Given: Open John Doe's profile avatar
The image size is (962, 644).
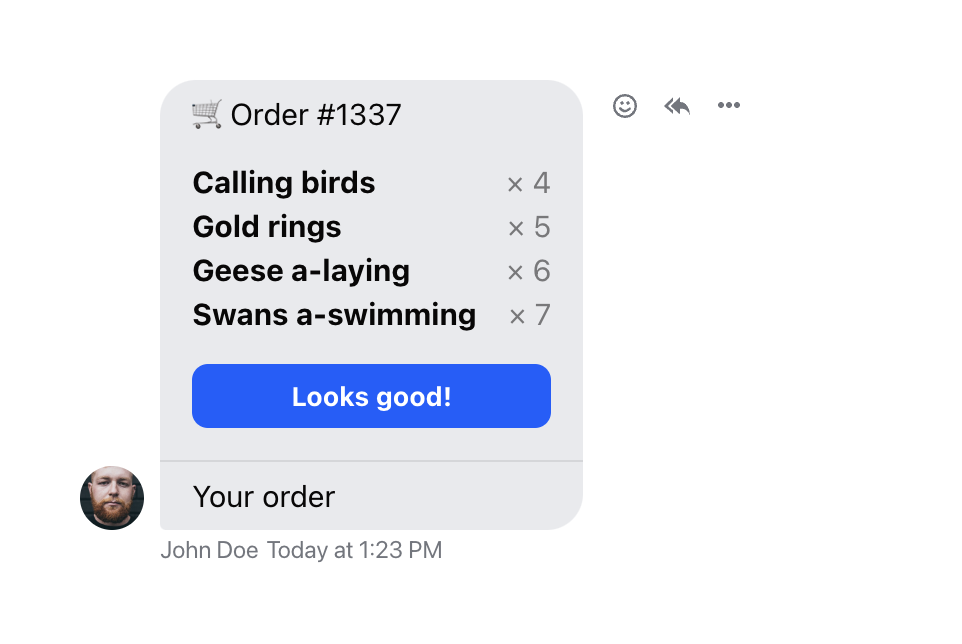Looking at the screenshot, I should 112,498.
